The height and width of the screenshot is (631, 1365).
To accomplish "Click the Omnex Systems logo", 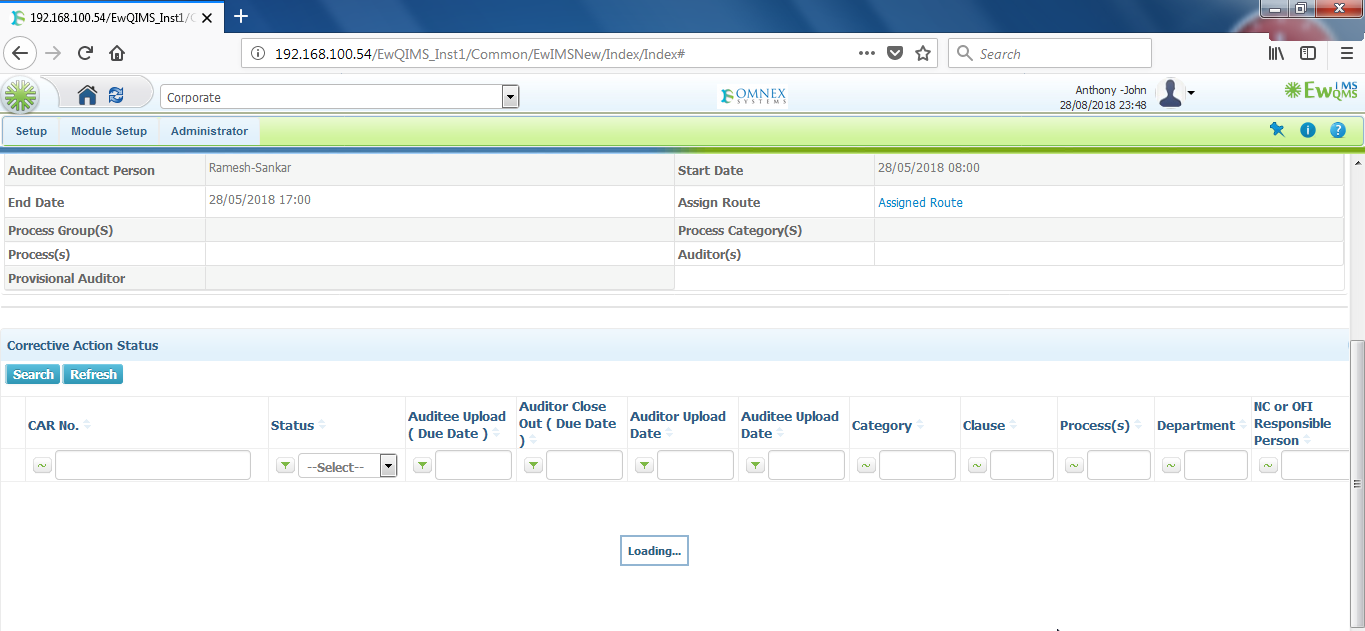I will (x=753, y=96).
